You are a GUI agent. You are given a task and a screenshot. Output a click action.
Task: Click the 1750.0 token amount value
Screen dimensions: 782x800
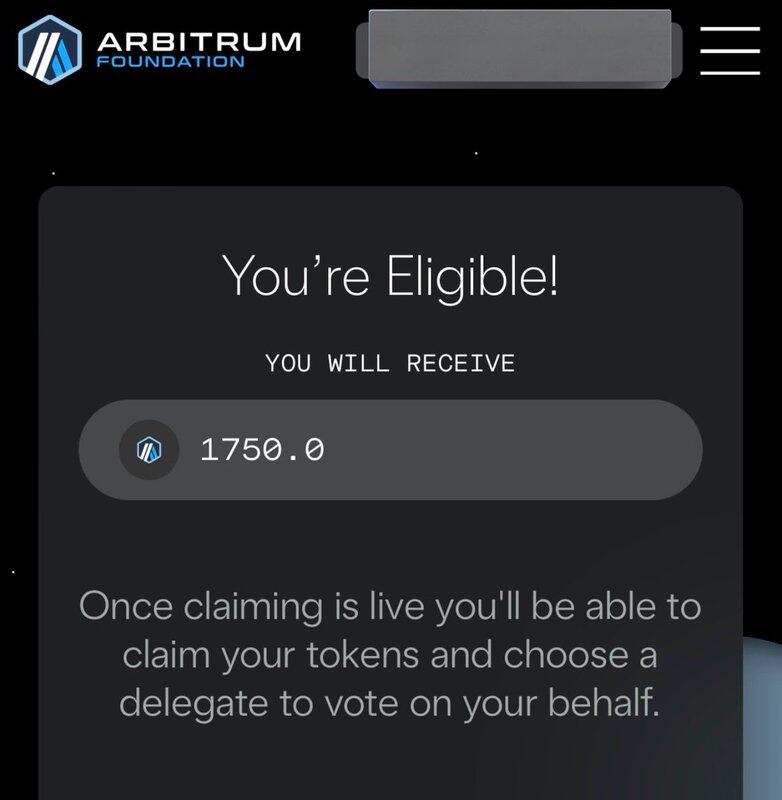coord(262,450)
